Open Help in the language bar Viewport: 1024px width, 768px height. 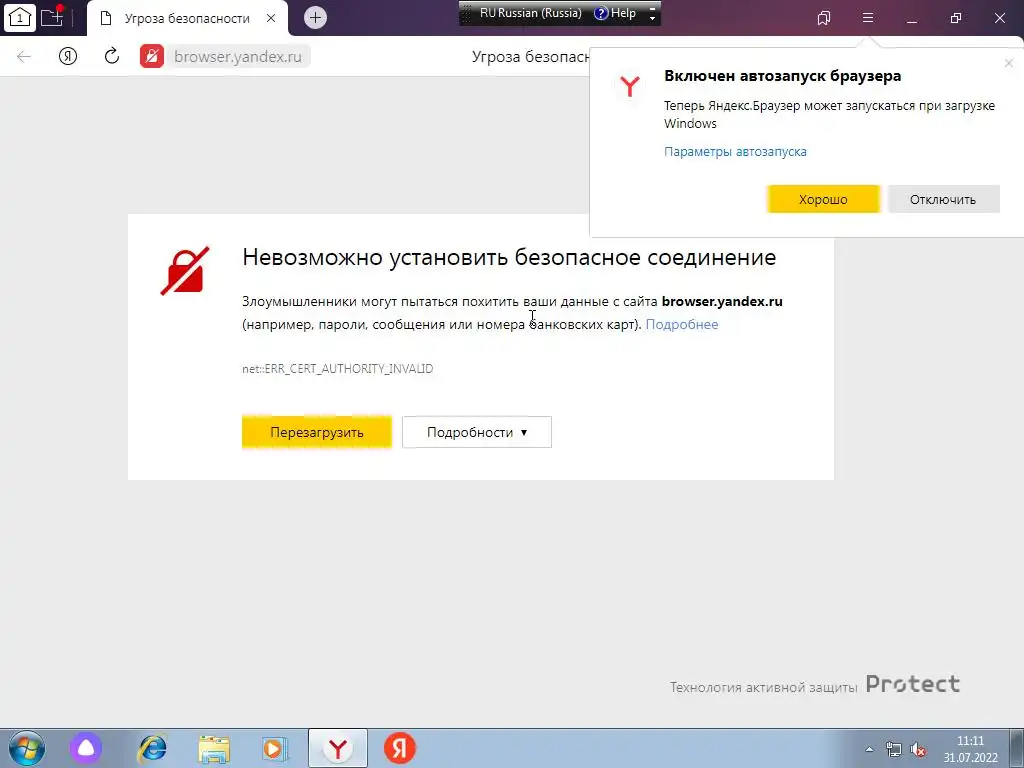coord(615,13)
